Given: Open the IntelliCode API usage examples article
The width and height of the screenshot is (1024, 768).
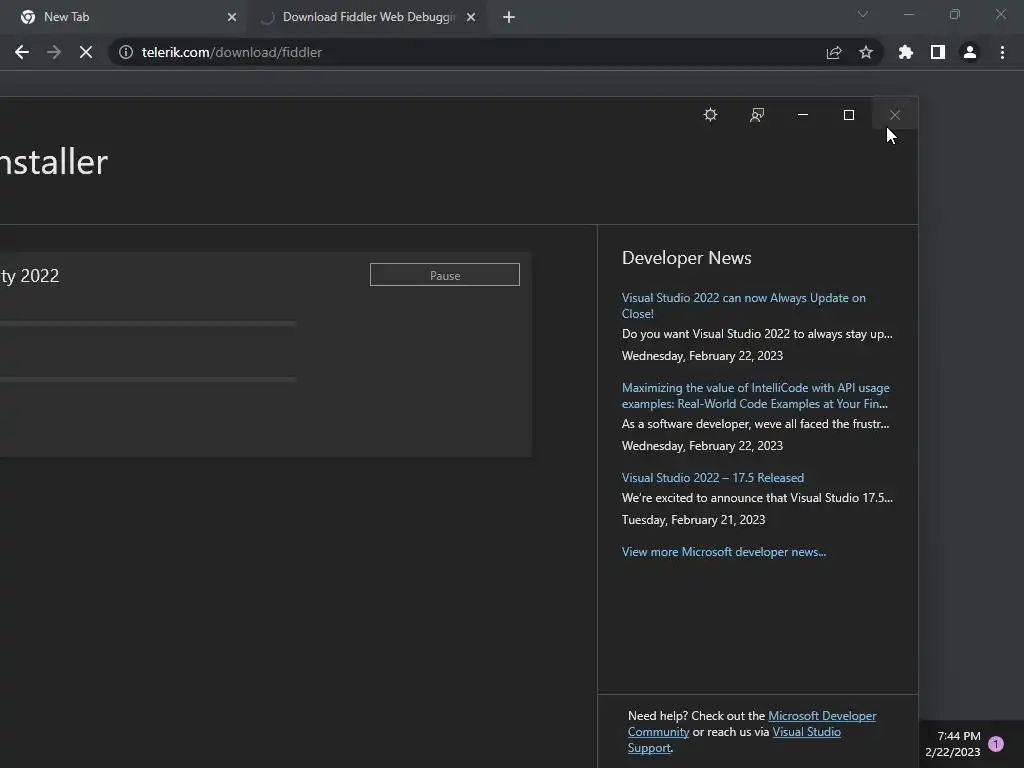Looking at the screenshot, I should coord(756,396).
